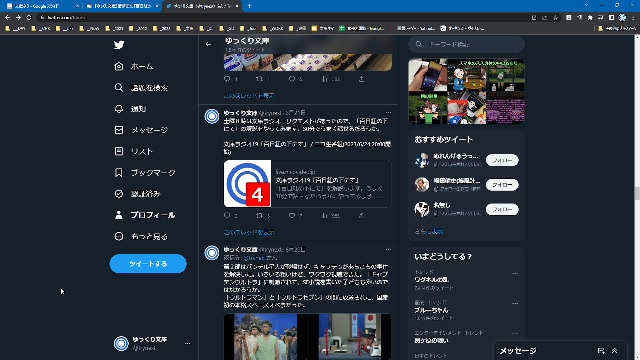The height and width of the screenshot is (360, 640).
Task: Like the 文庫ラジオ link card tweet
Action: tap(292, 215)
